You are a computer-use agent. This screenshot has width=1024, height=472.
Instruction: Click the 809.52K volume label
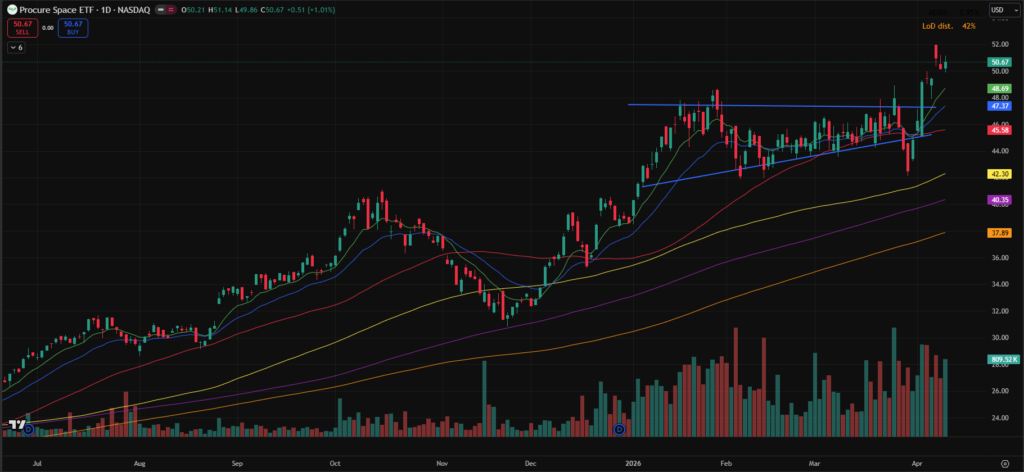click(1000, 359)
